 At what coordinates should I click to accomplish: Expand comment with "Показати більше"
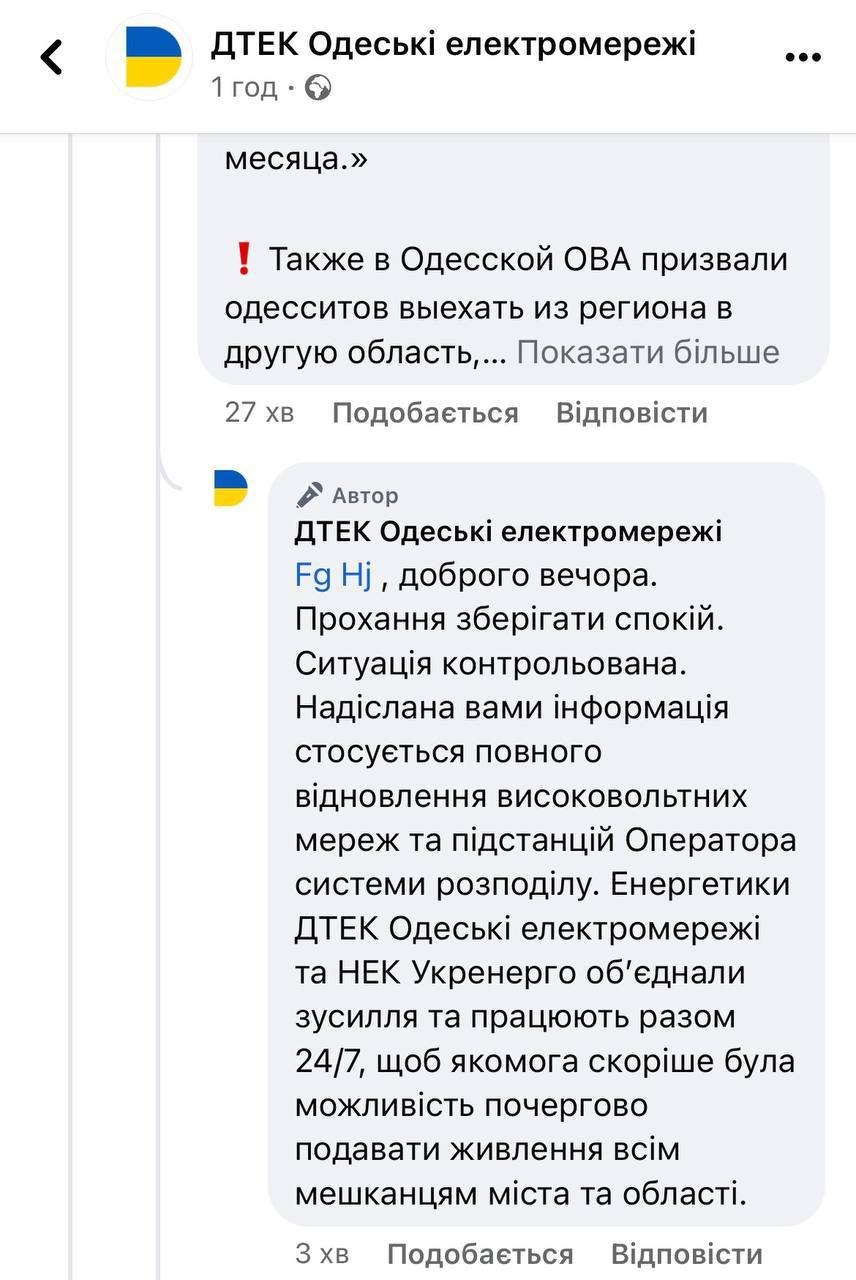click(x=648, y=352)
